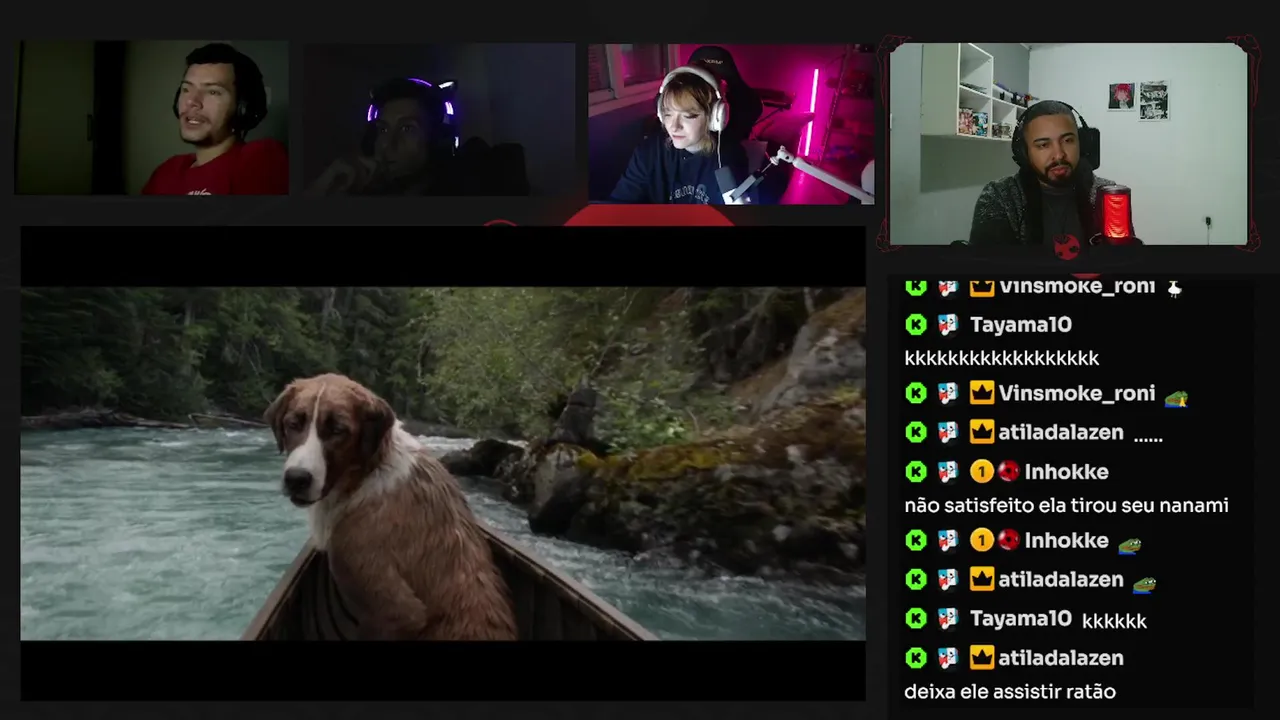Click frog emote in atiladalazen's message

pos(1144,584)
